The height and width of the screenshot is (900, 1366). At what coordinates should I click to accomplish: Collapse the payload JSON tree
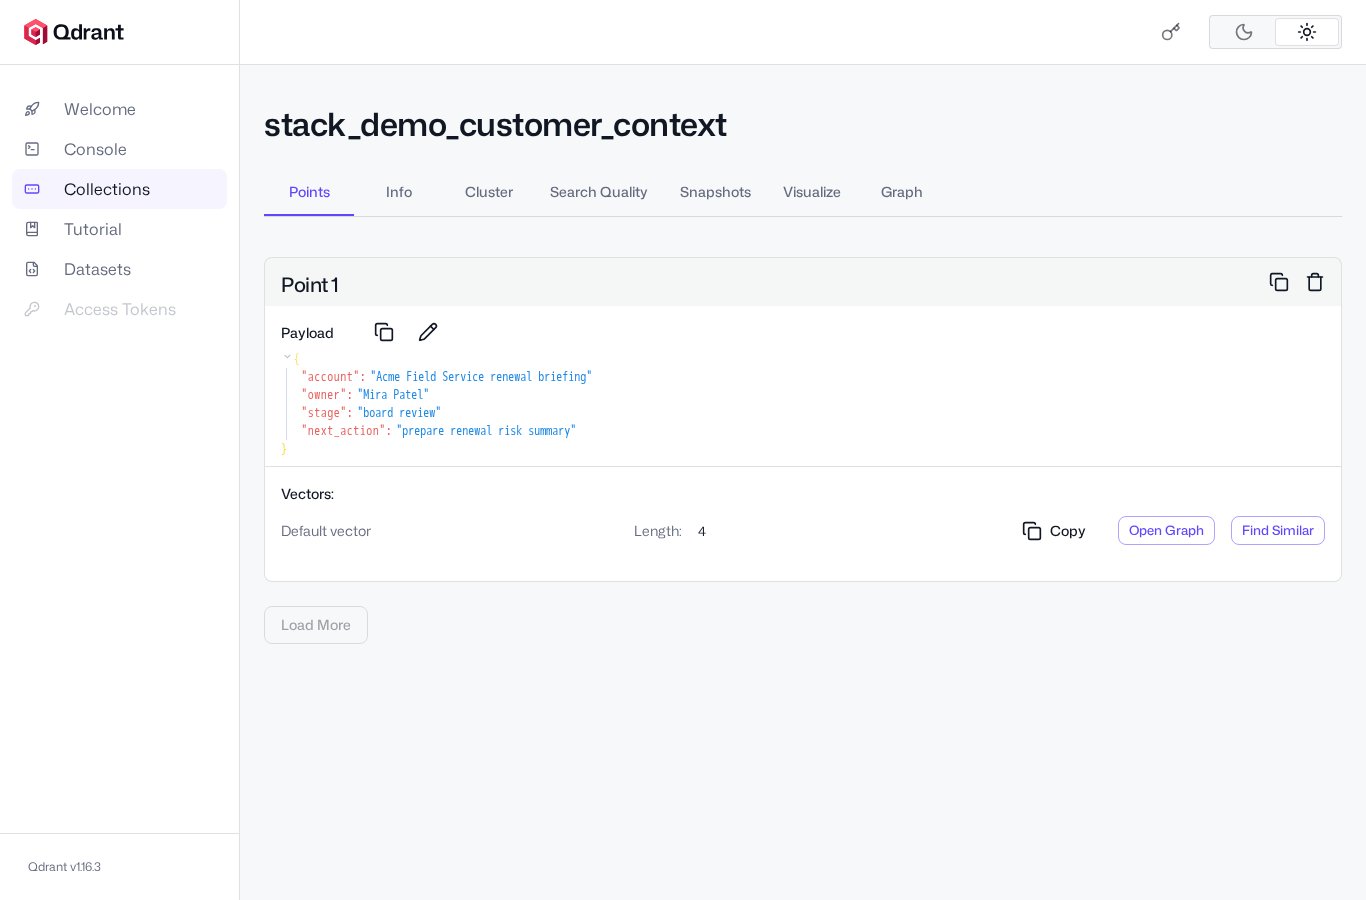click(x=287, y=357)
